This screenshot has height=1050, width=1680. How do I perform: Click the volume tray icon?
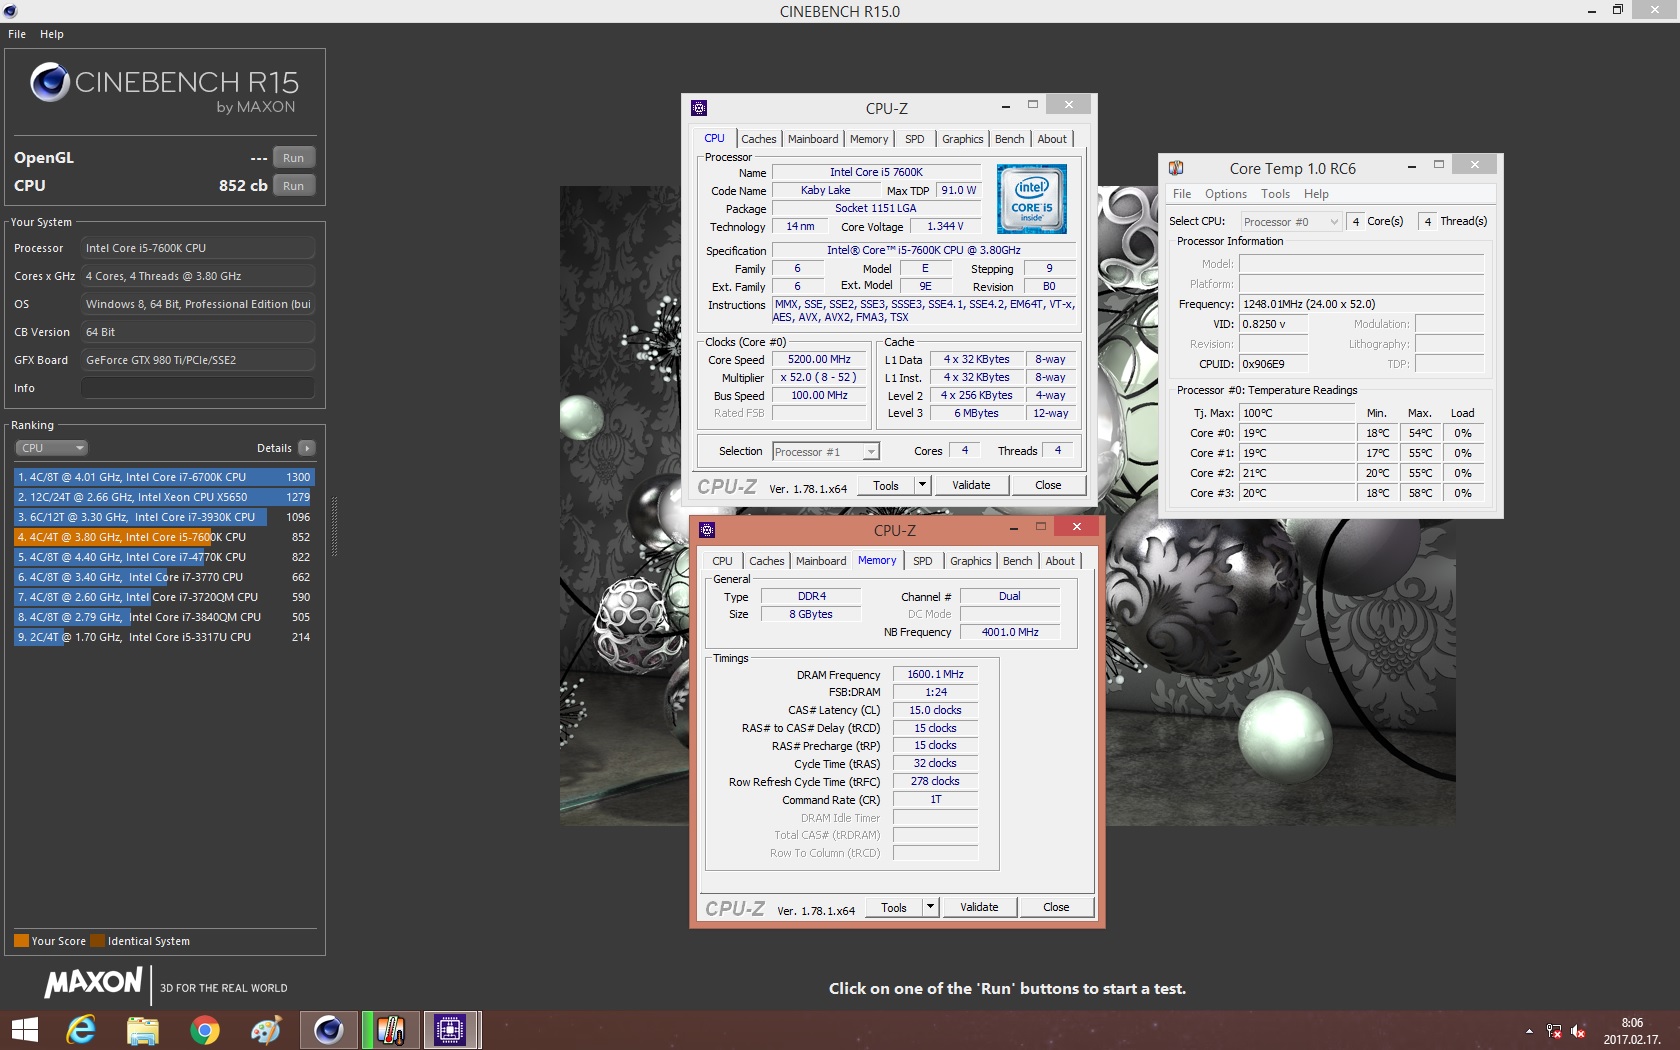pos(1579,1031)
